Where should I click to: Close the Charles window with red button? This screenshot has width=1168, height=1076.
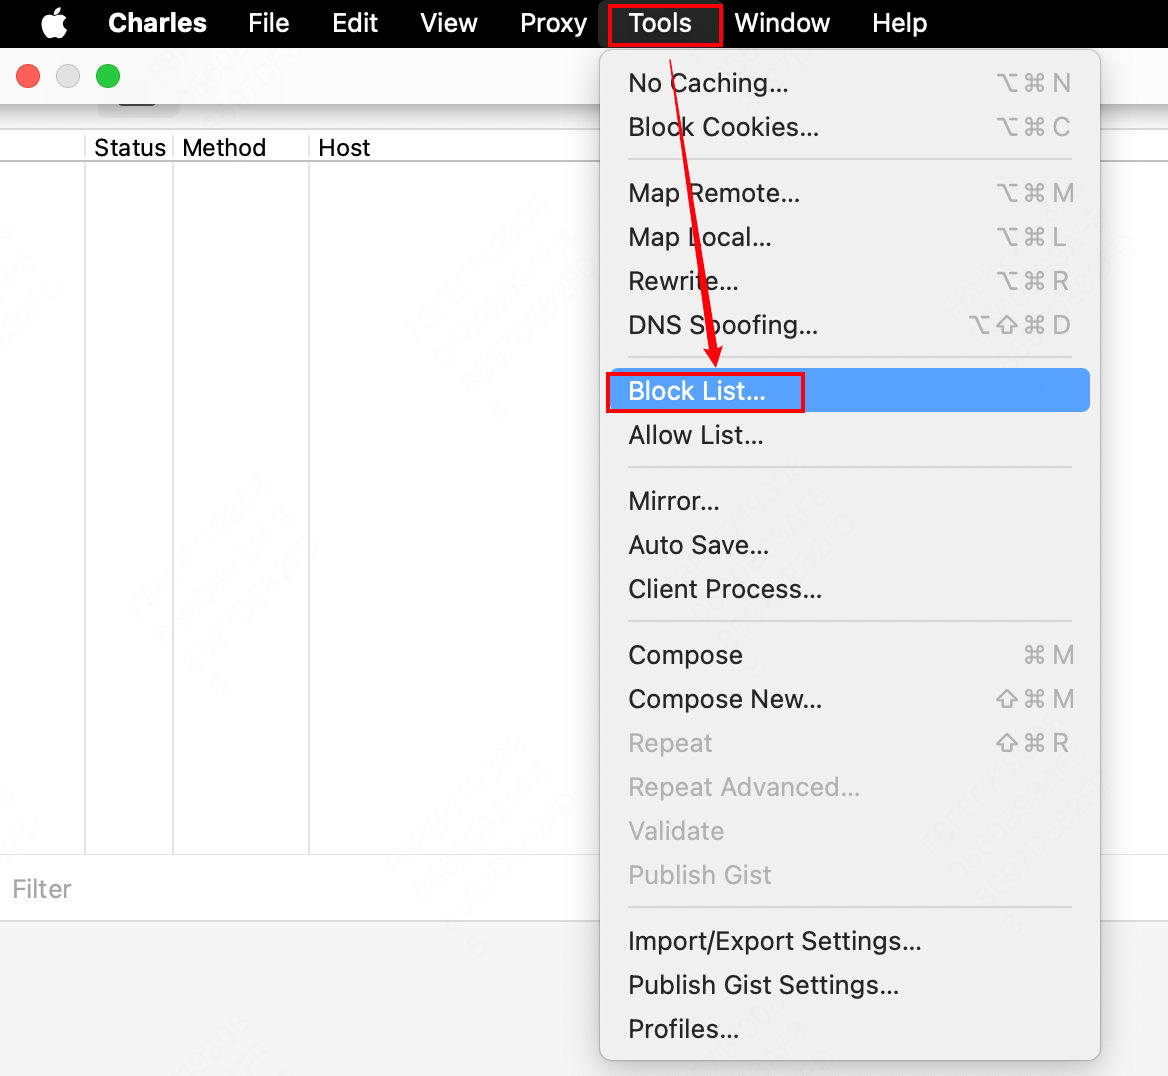point(28,76)
